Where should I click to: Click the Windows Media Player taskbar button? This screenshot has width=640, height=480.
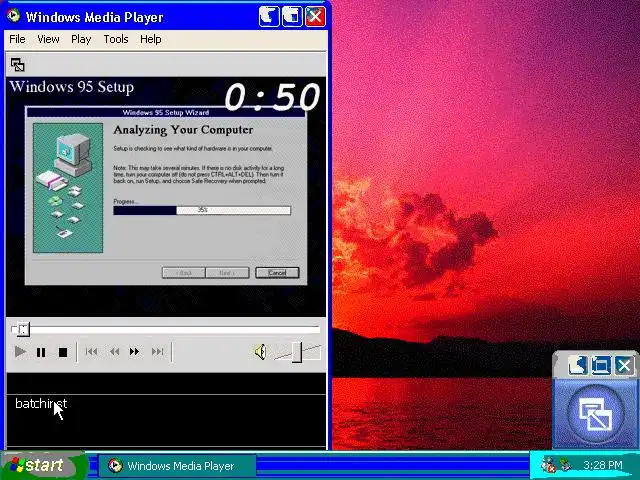point(177,466)
